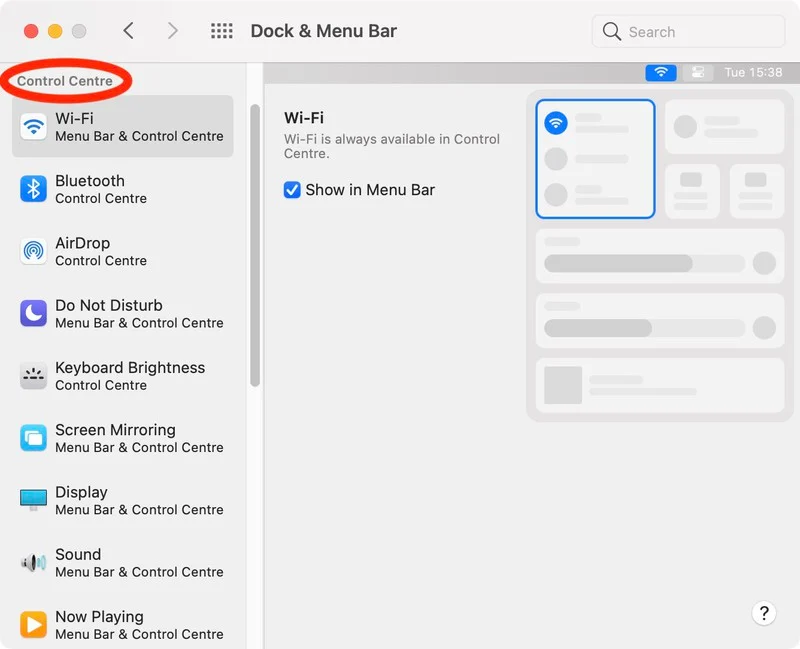The height and width of the screenshot is (649, 800).
Task: Click the AirDrop icon in the sidebar
Action: (x=34, y=251)
